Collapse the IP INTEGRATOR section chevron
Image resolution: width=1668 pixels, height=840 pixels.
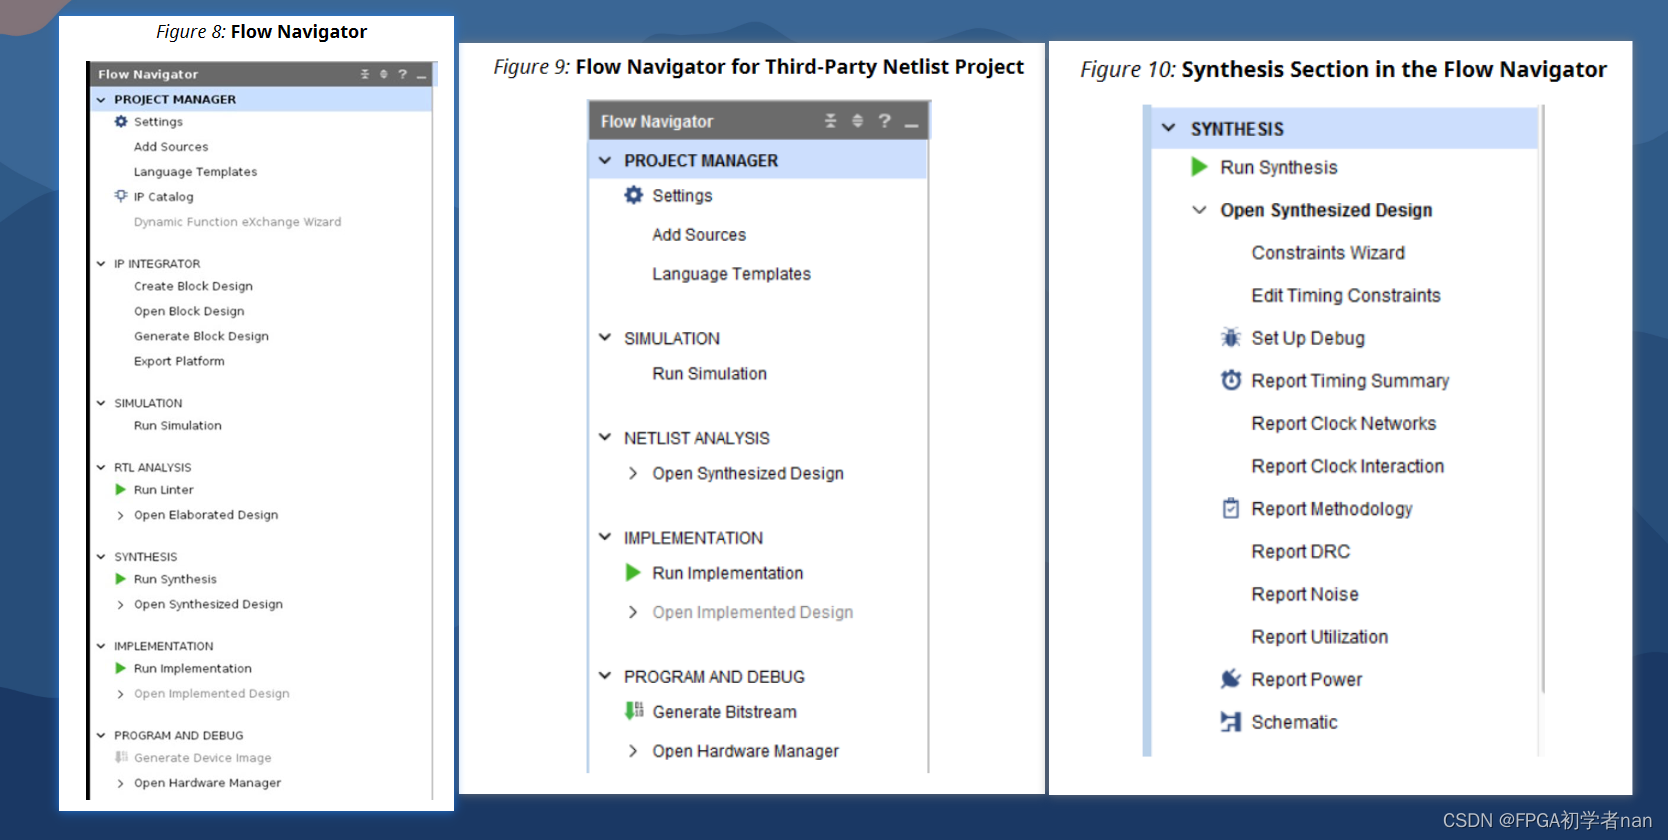pos(101,264)
